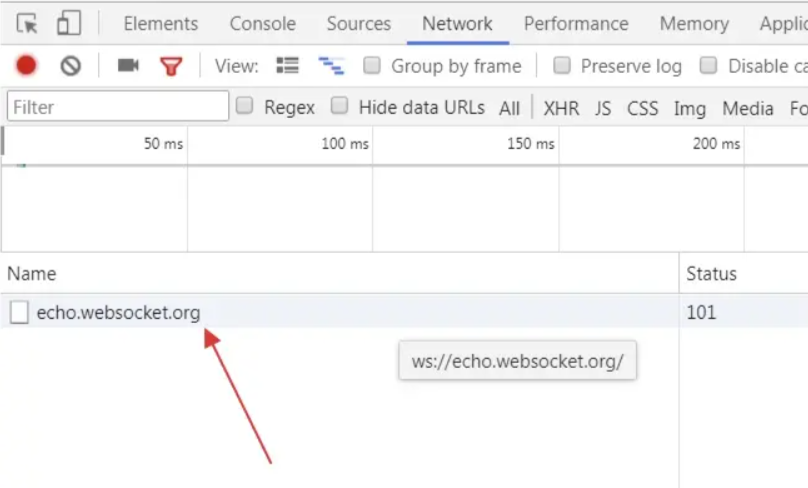
Task: Switch to the Console tab
Action: [263, 24]
